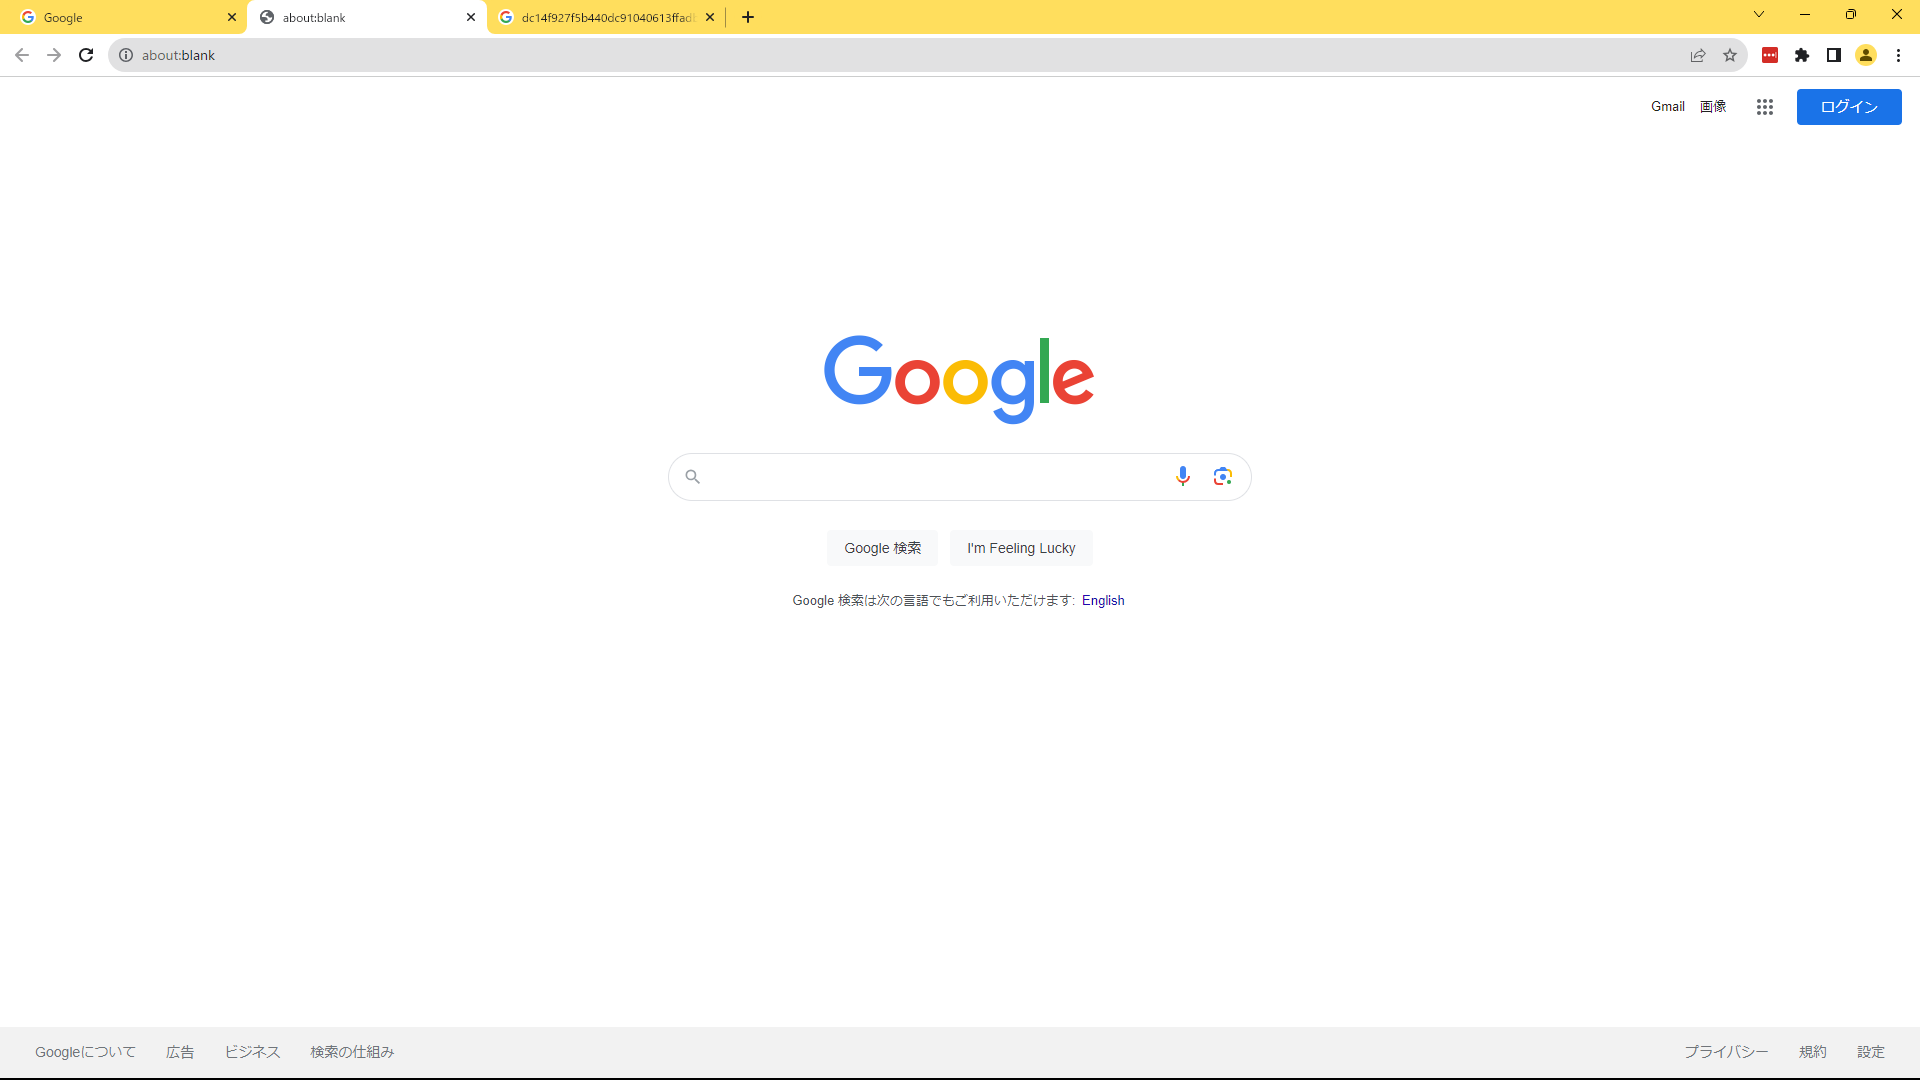Bookmark this page with the star icon
This screenshot has height=1080, width=1920.
pyautogui.click(x=1730, y=55)
